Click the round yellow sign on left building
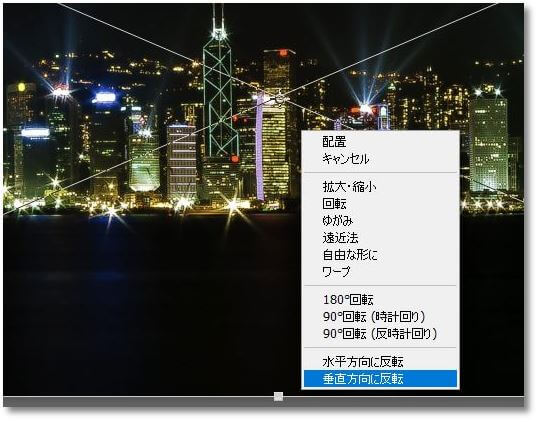This screenshot has height=422, width=539. (x=22, y=87)
